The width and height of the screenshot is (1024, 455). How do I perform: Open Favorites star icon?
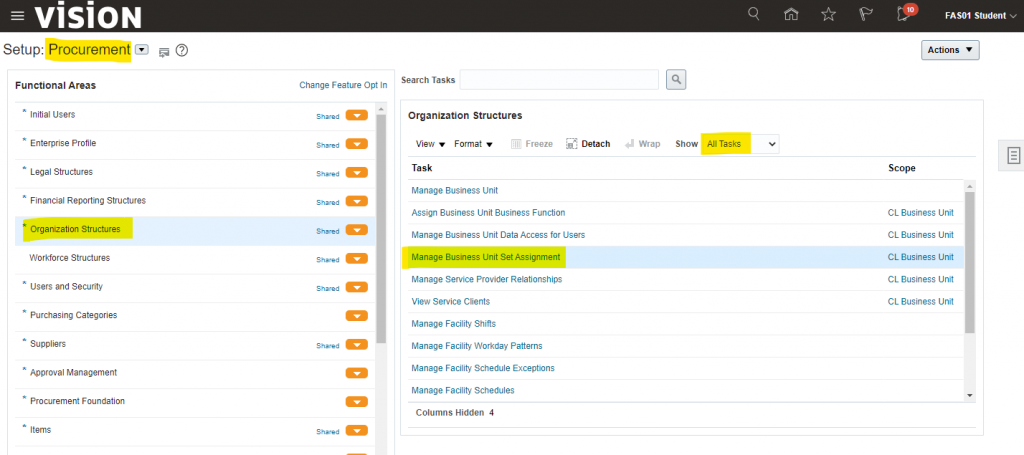[x=828, y=14]
